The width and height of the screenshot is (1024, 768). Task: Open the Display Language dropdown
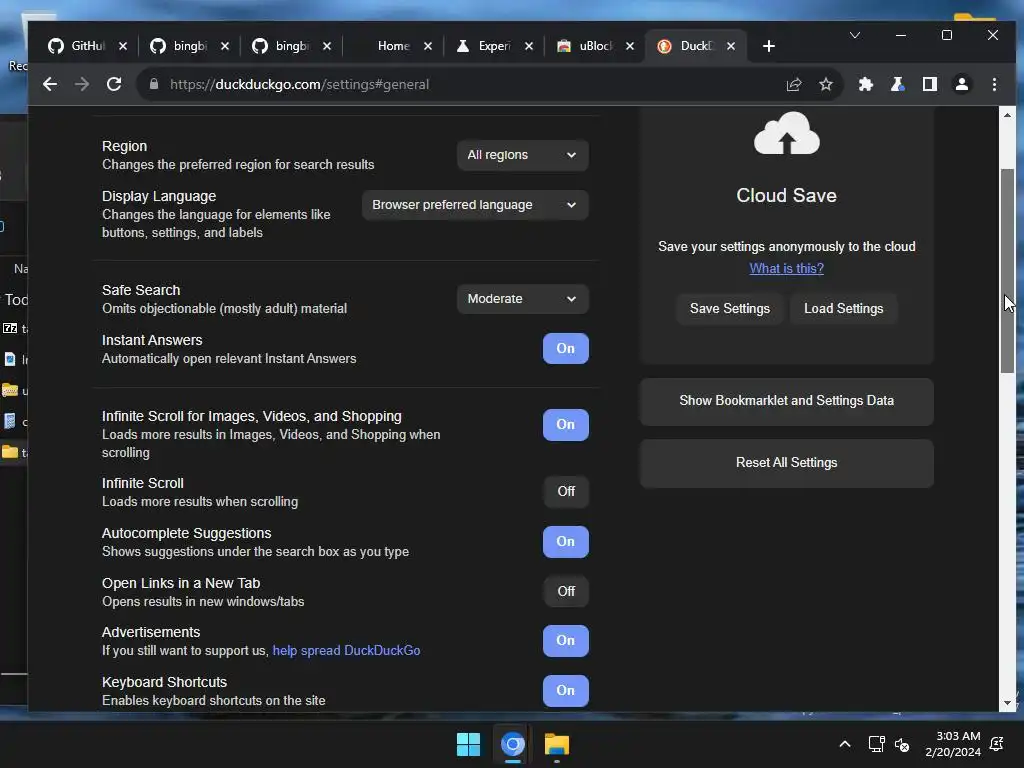point(475,205)
